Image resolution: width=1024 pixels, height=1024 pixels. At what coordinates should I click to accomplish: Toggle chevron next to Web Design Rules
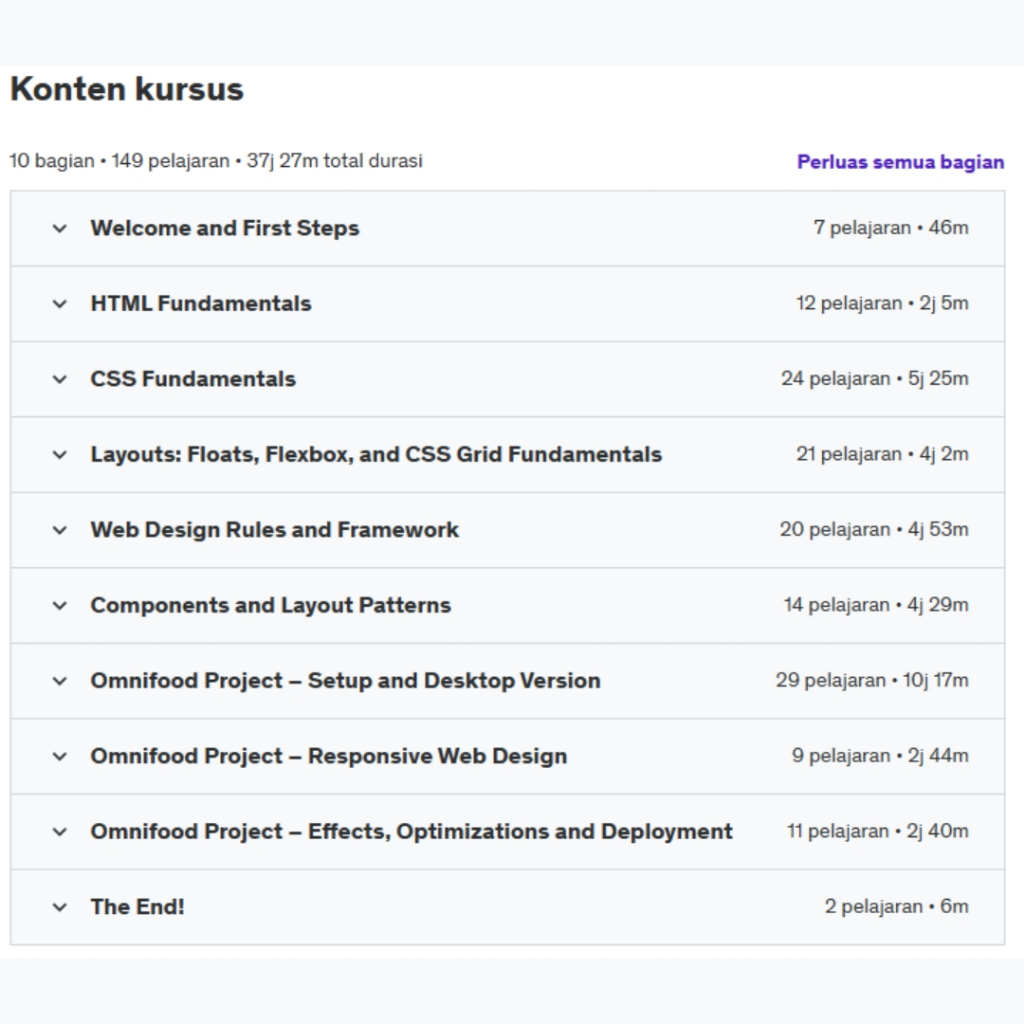pos(60,530)
